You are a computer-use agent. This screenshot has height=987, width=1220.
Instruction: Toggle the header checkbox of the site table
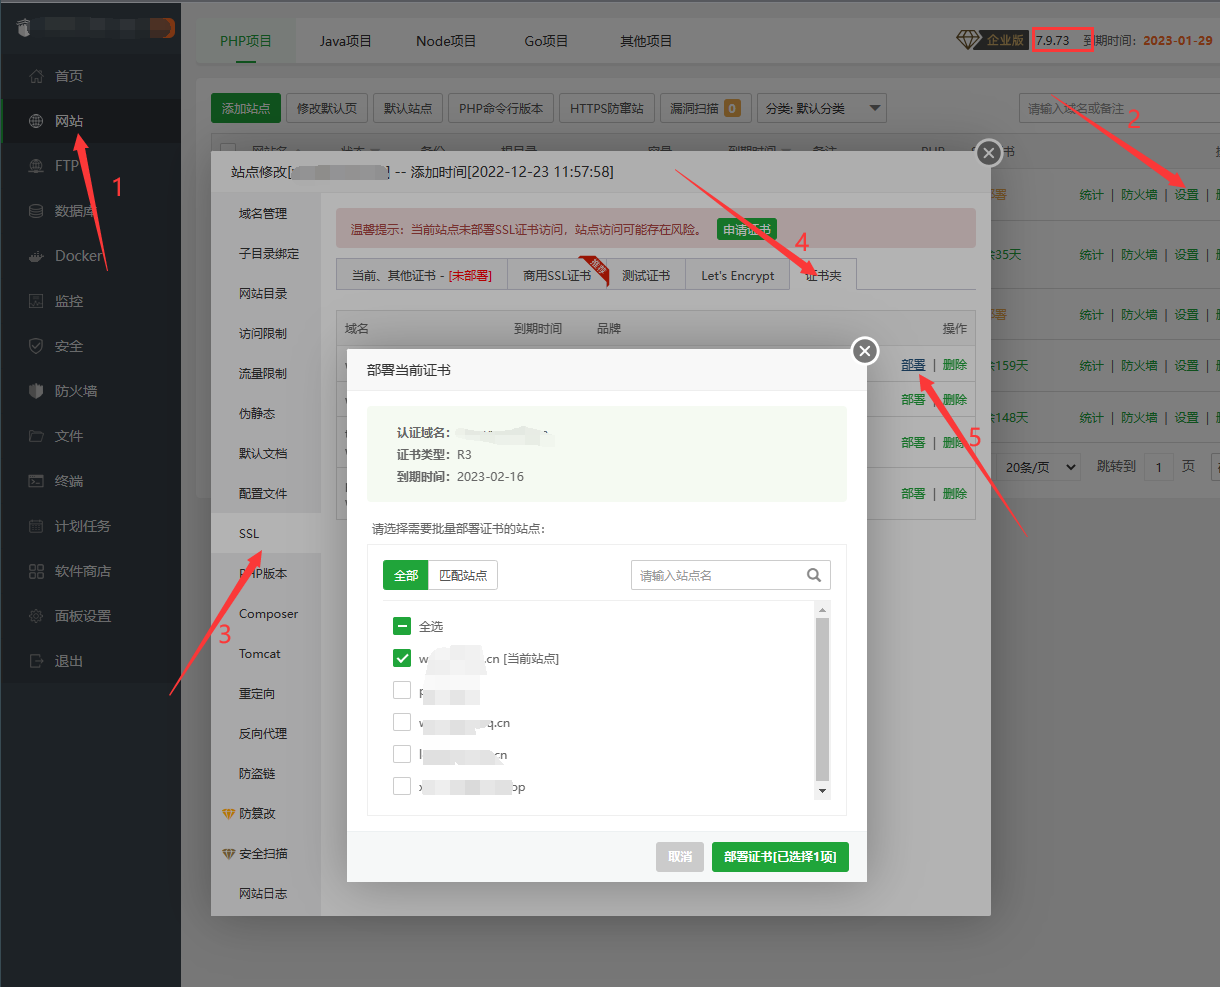pos(228,150)
